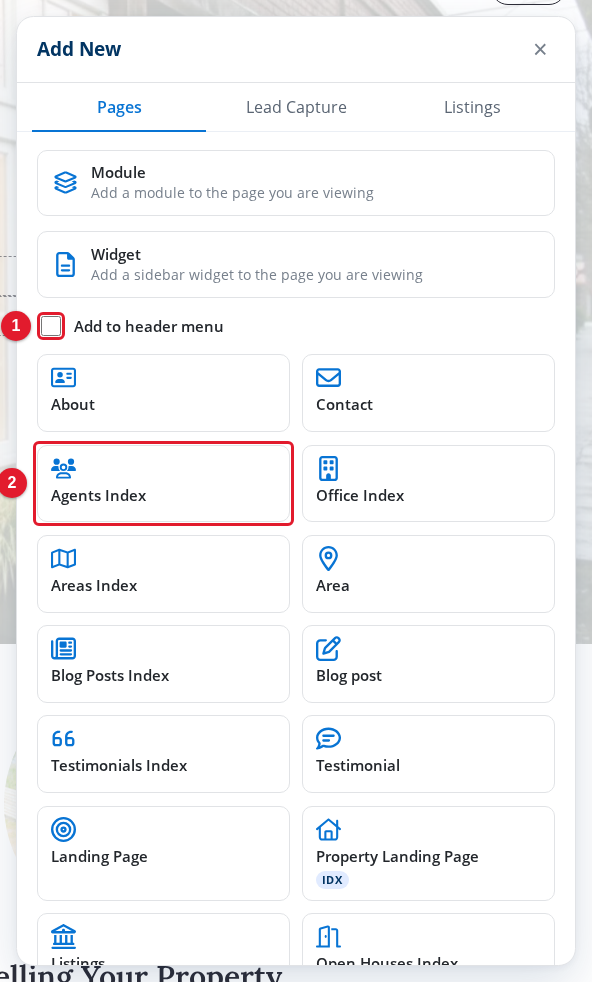
Task: Click 'Add a sidebar widget' description text
Action: point(257,275)
